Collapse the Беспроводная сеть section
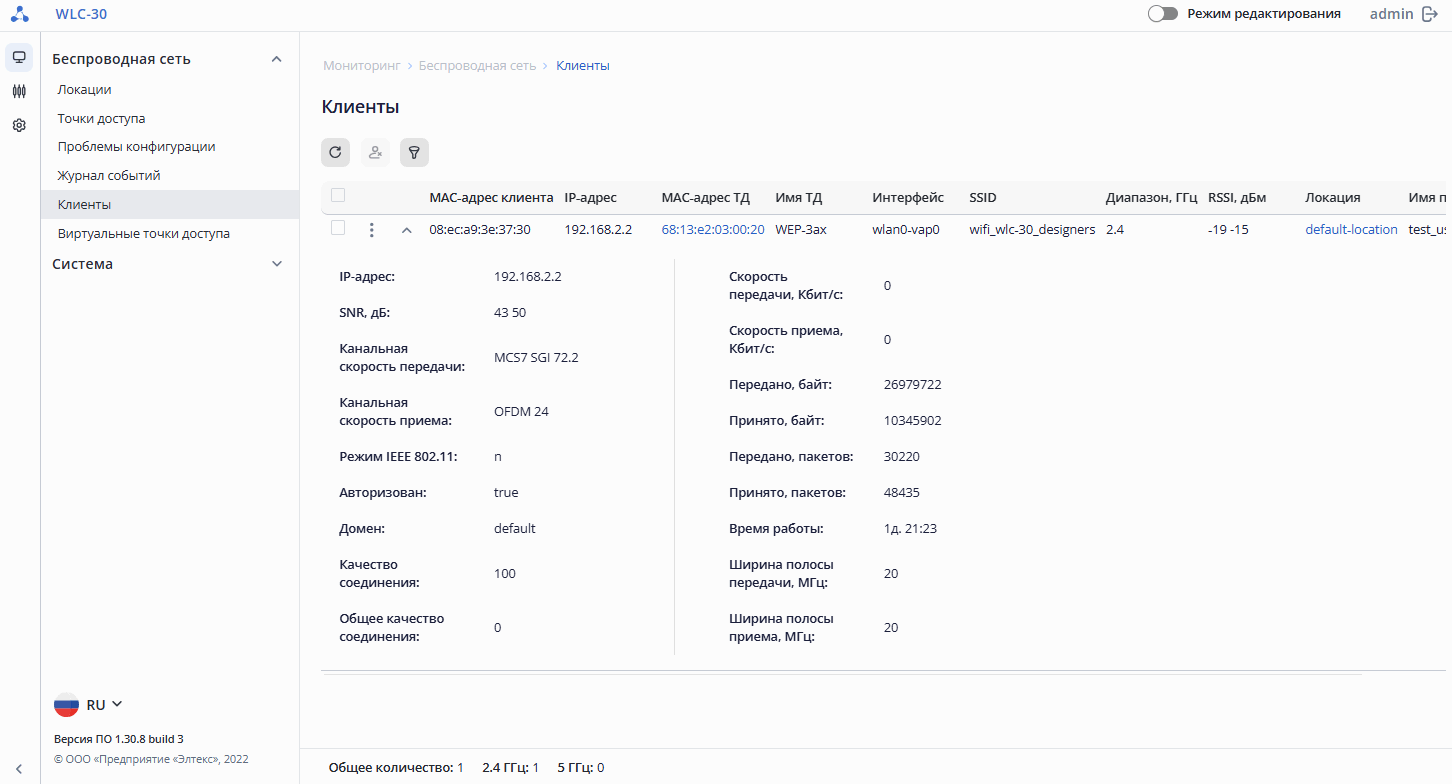Screen dimensions: 1452x784 coord(277,59)
